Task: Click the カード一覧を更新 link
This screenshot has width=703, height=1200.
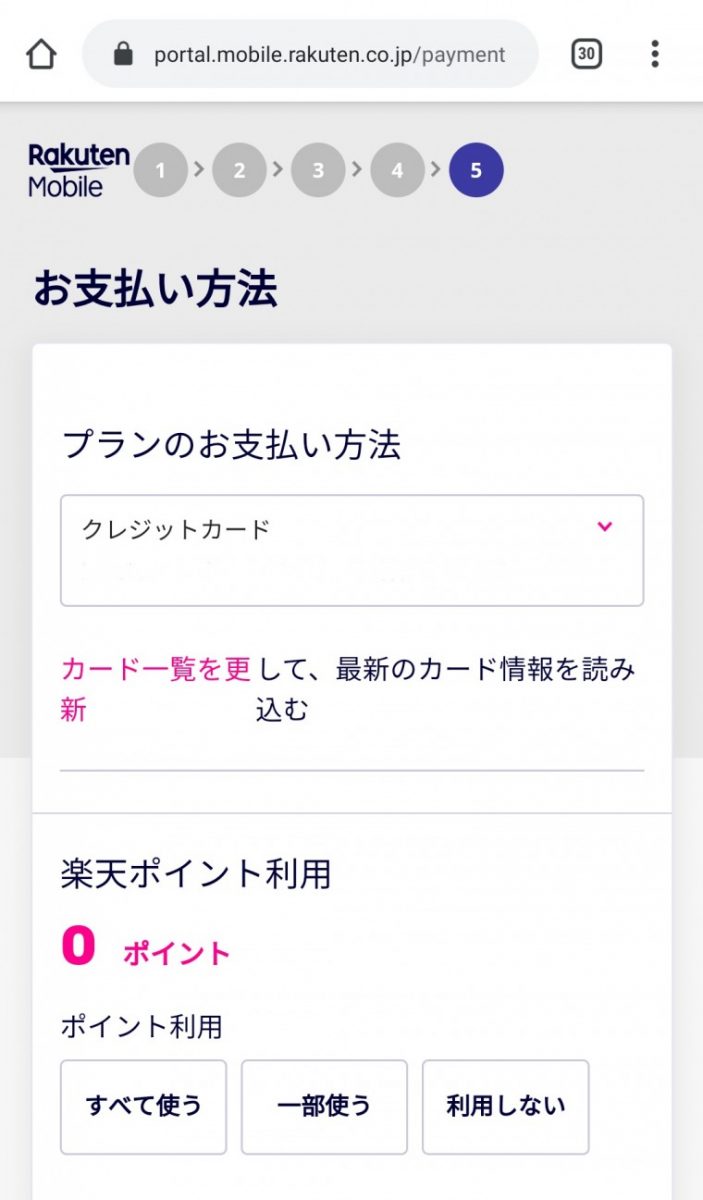Action: click(x=155, y=670)
